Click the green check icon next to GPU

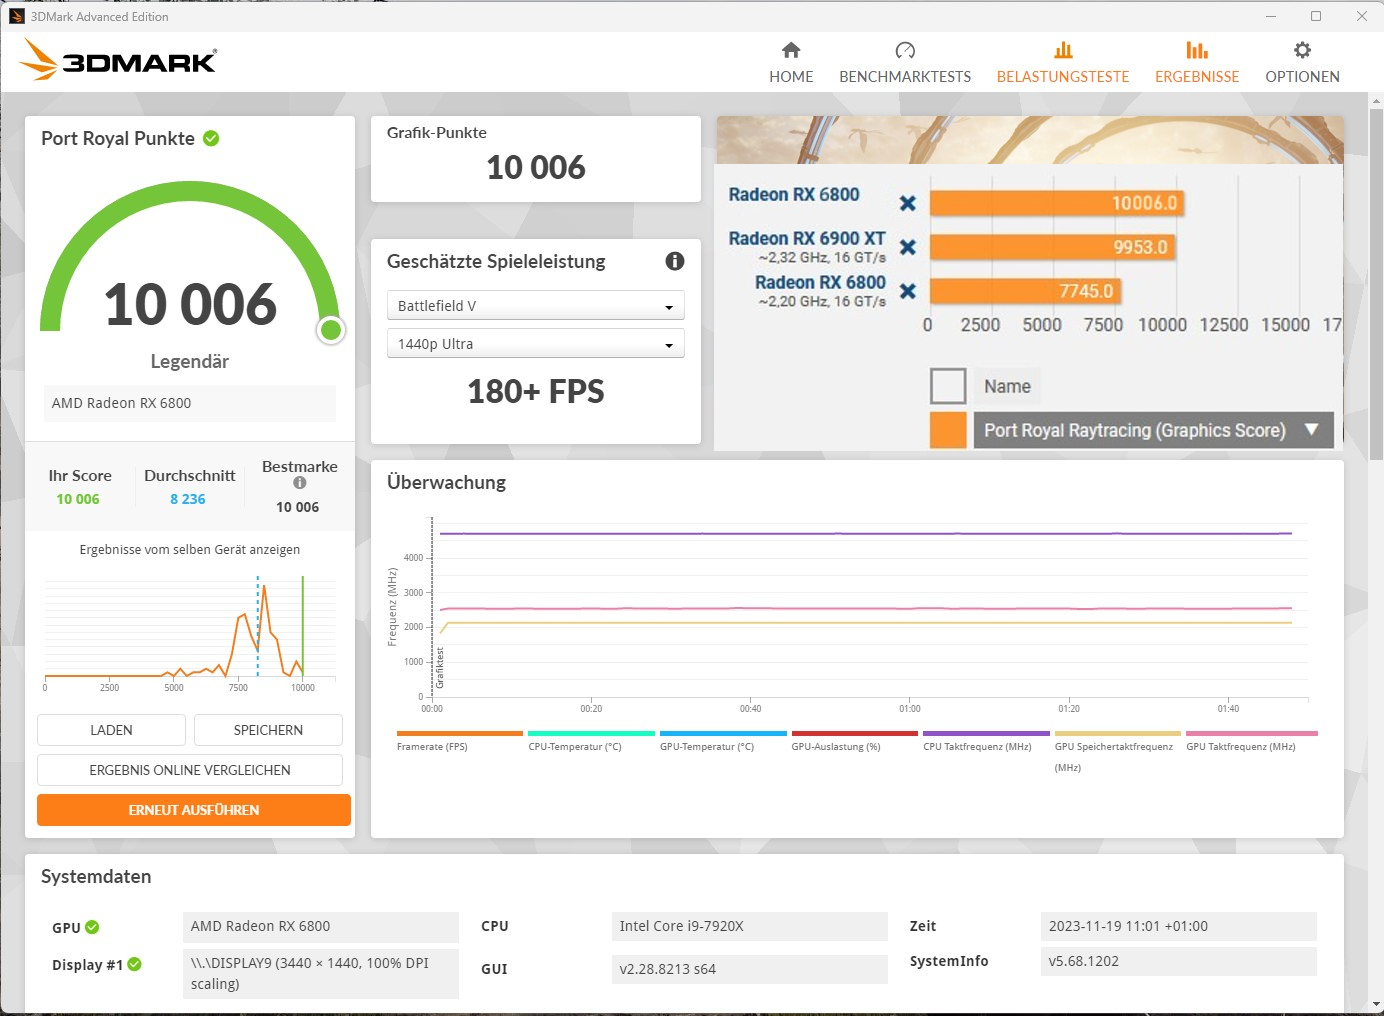coord(92,927)
